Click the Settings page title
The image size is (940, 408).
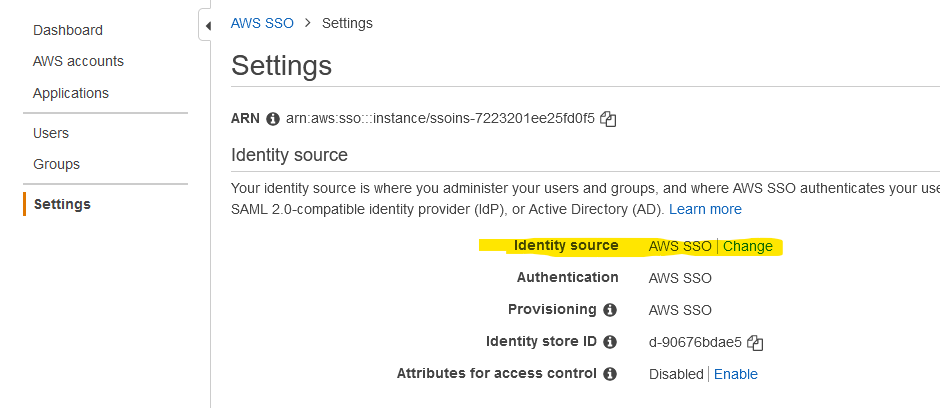click(281, 65)
